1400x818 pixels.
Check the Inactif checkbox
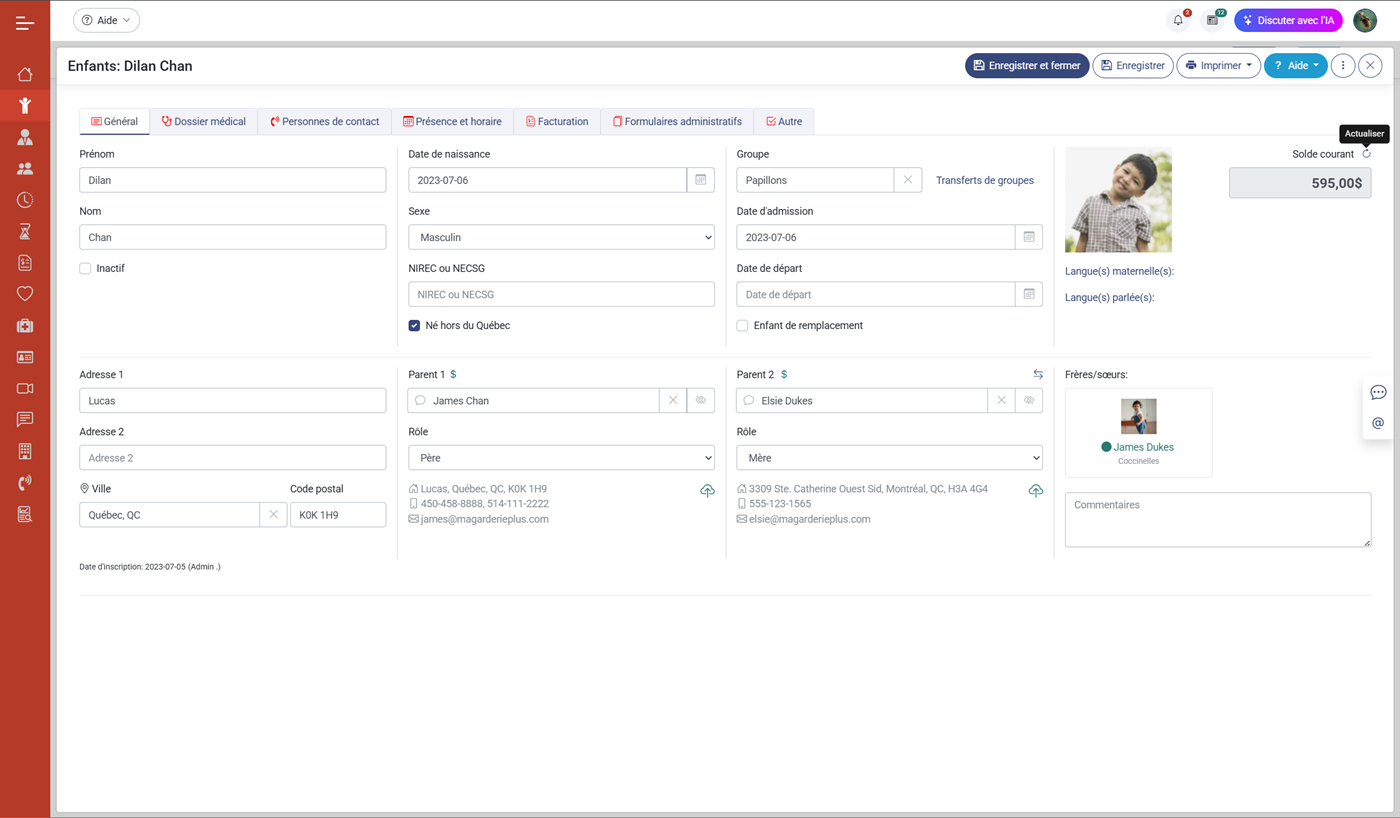point(85,269)
